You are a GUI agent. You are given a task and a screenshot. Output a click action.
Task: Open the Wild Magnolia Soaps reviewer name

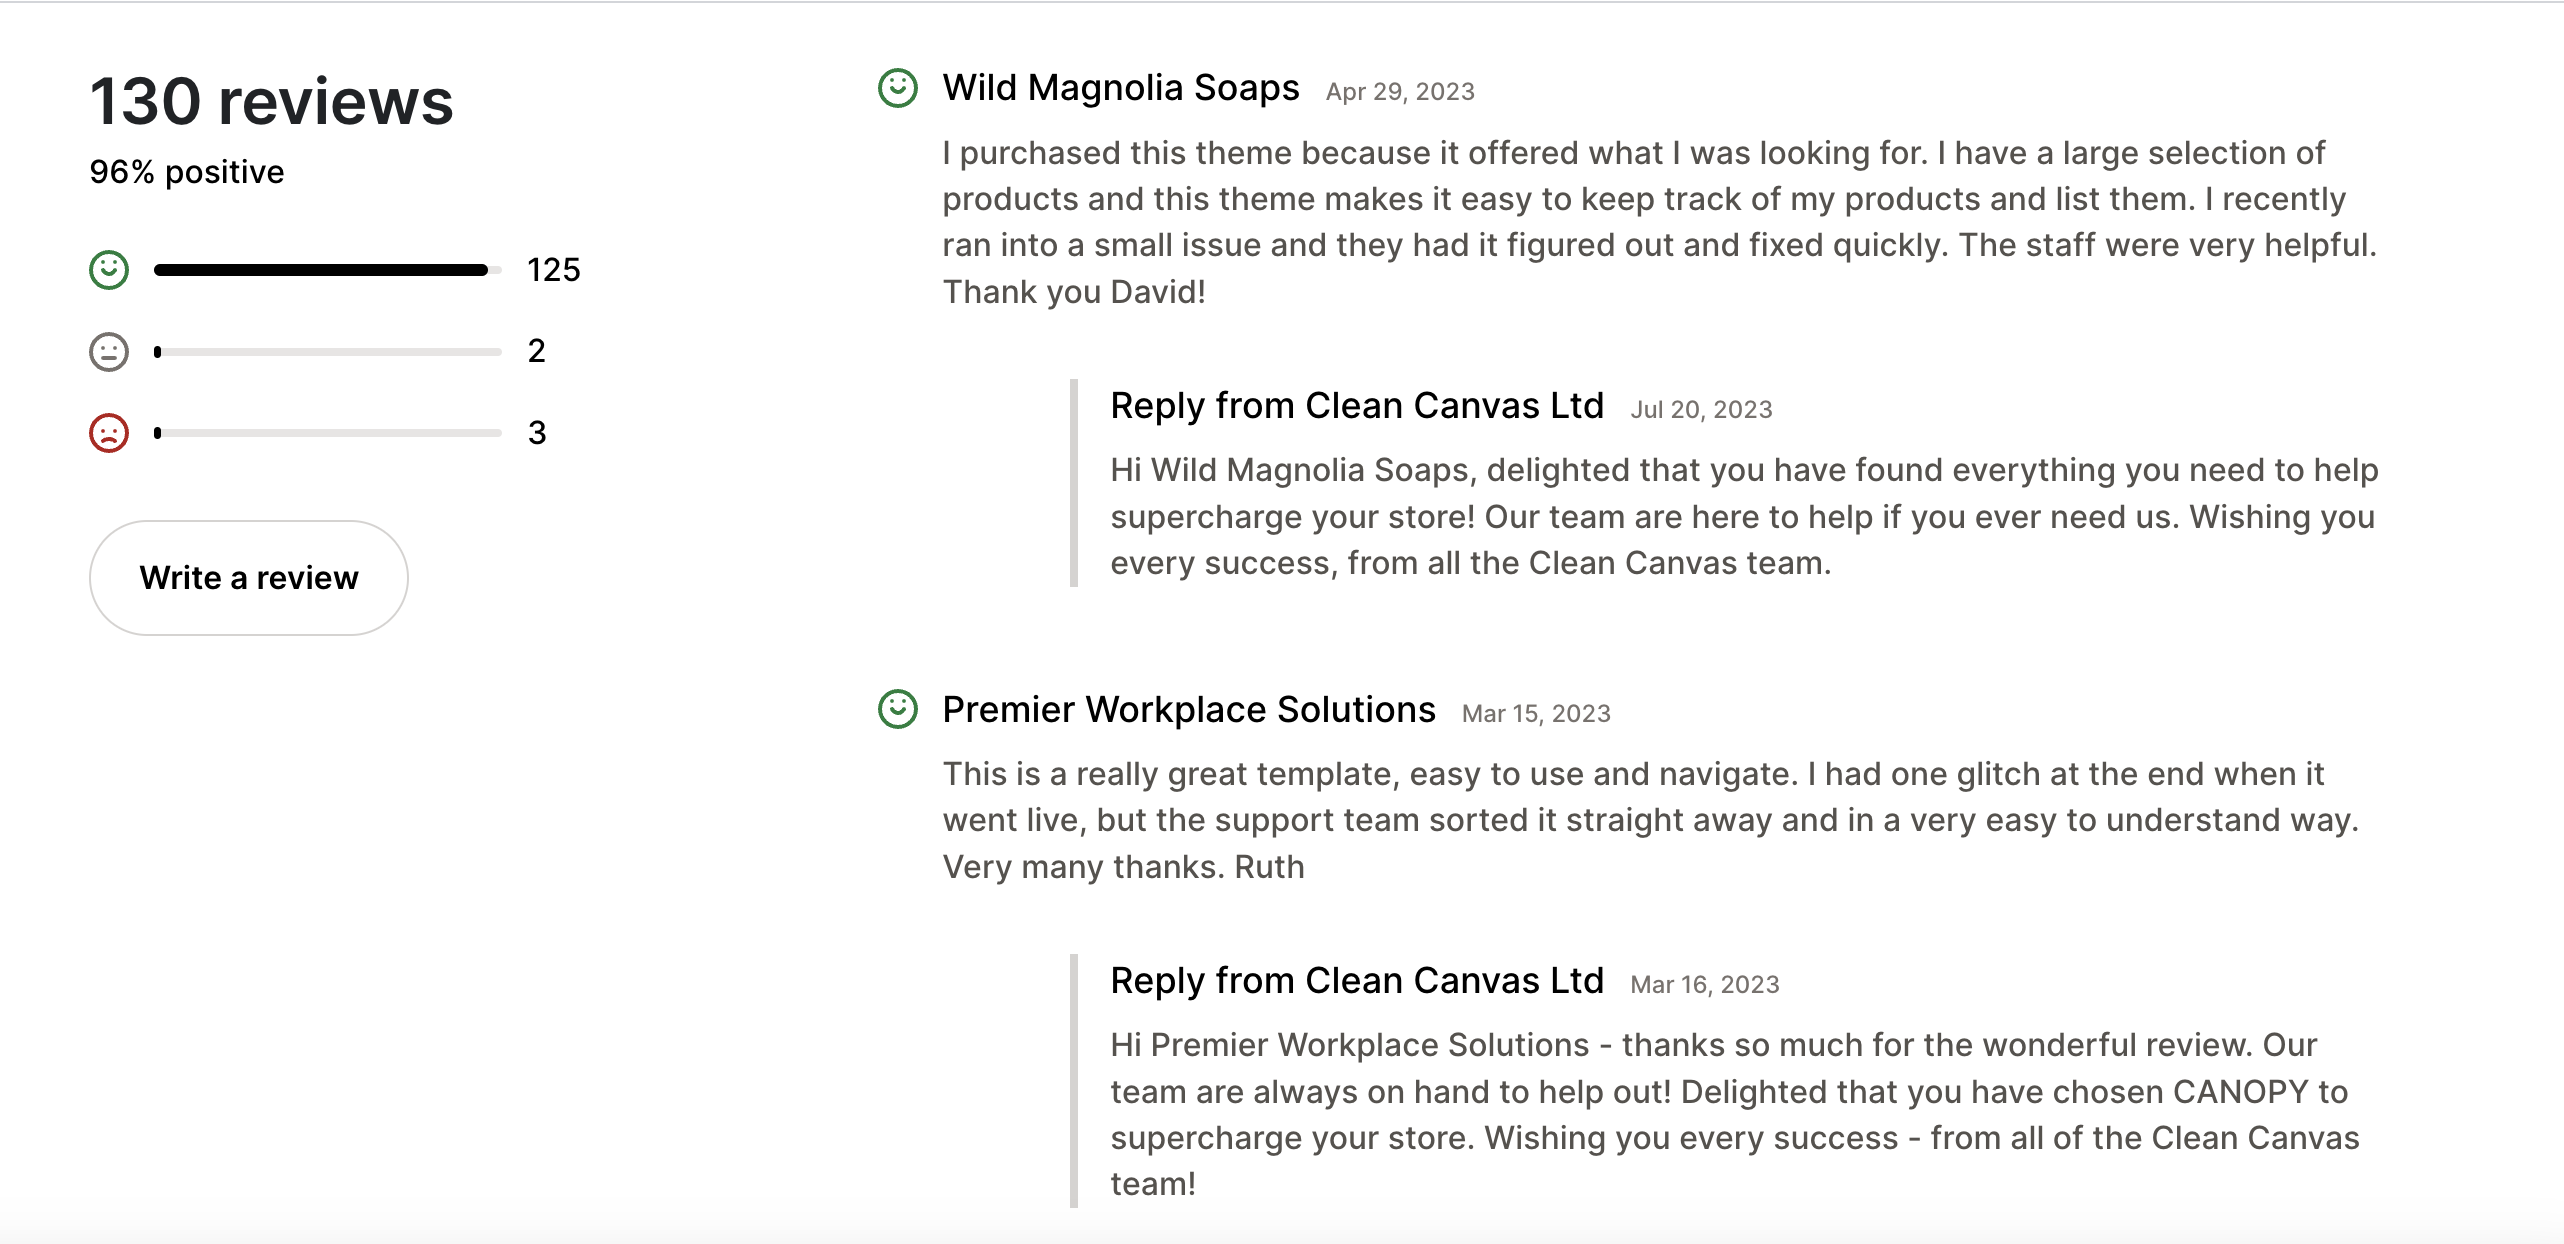1120,87
